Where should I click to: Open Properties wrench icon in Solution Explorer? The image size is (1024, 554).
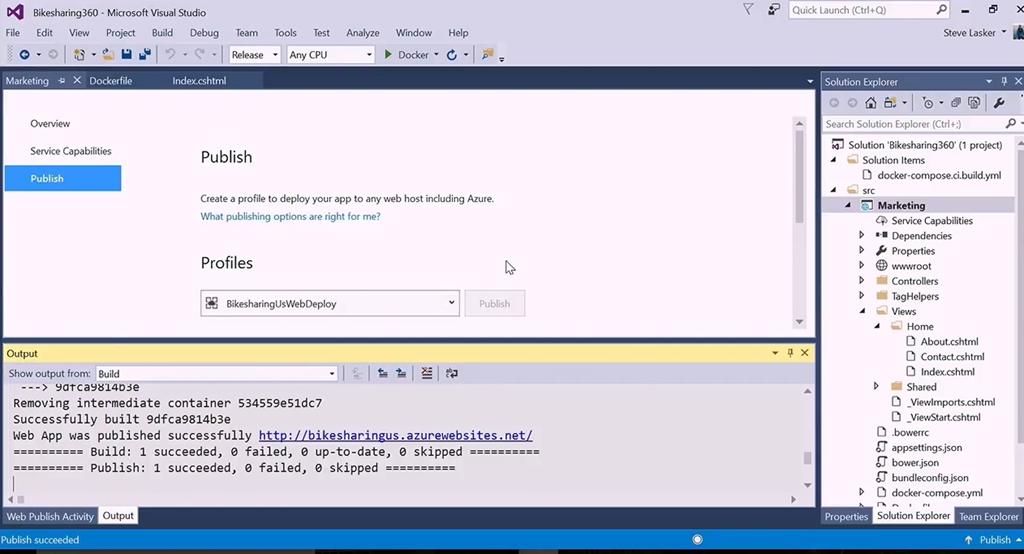(998, 103)
